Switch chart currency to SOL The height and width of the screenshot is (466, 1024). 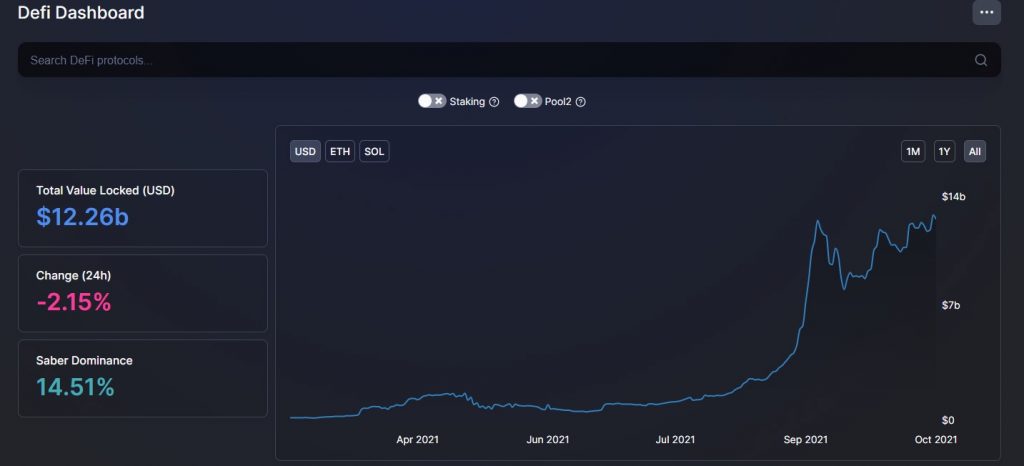[374, 152]
